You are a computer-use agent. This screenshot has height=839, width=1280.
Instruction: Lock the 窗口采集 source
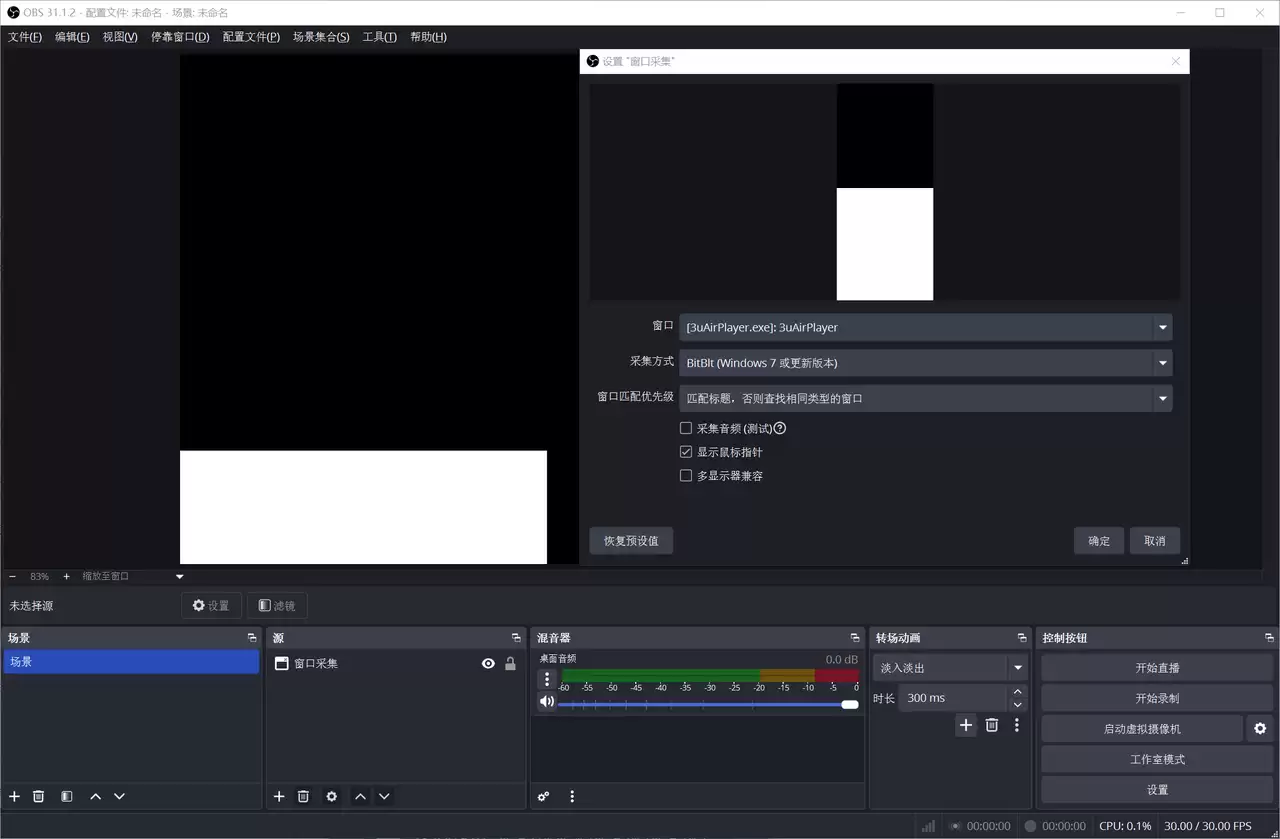[510, 663]
